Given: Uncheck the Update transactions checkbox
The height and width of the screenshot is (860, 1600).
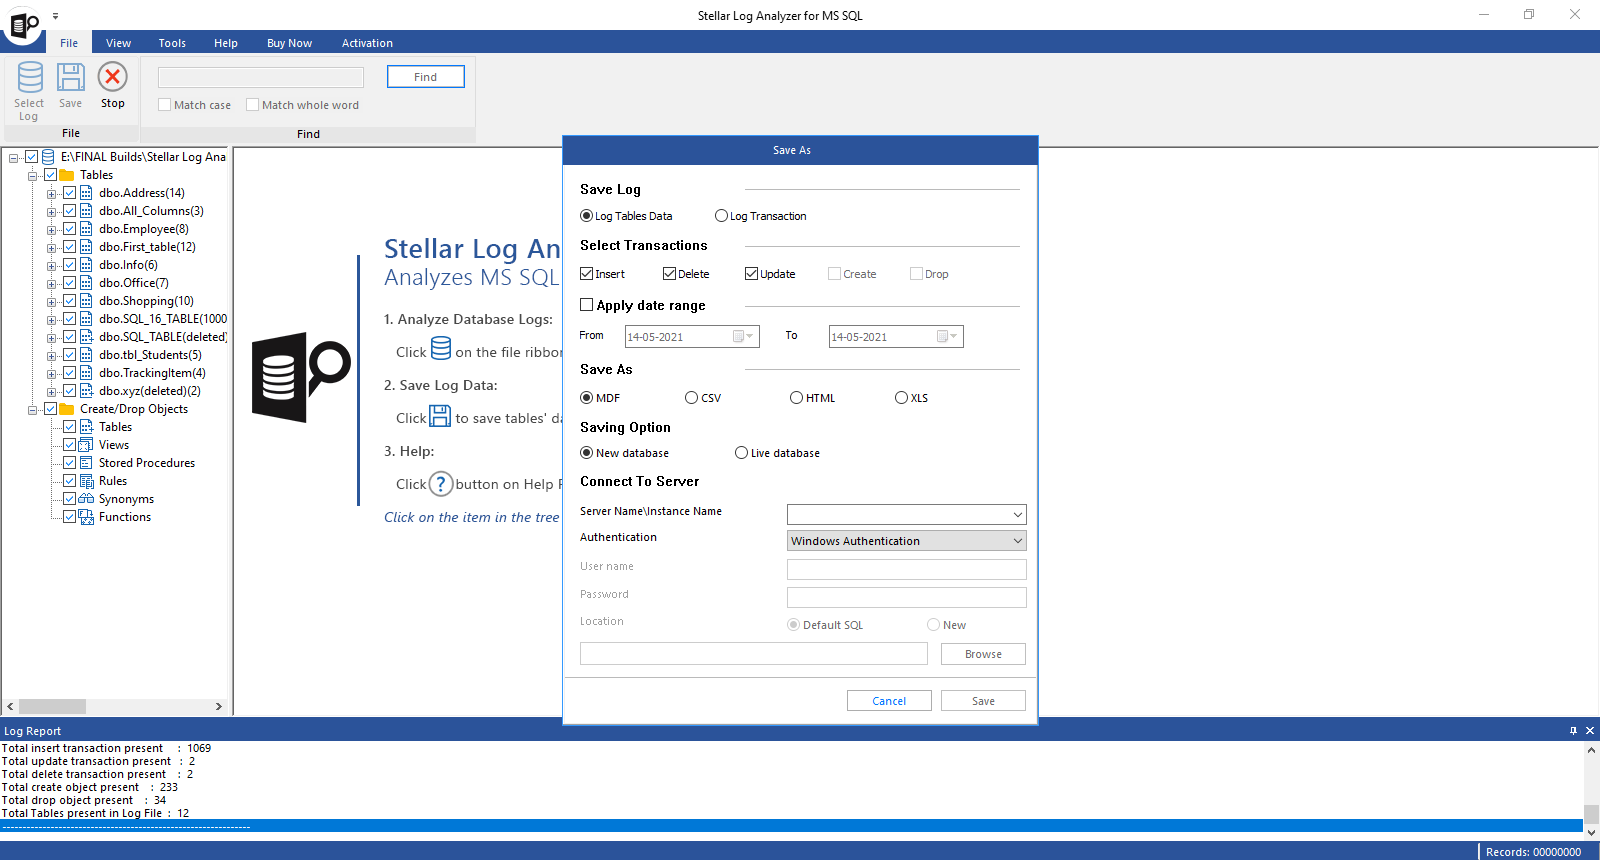Looking at the screenshot, I should [752, 274].
